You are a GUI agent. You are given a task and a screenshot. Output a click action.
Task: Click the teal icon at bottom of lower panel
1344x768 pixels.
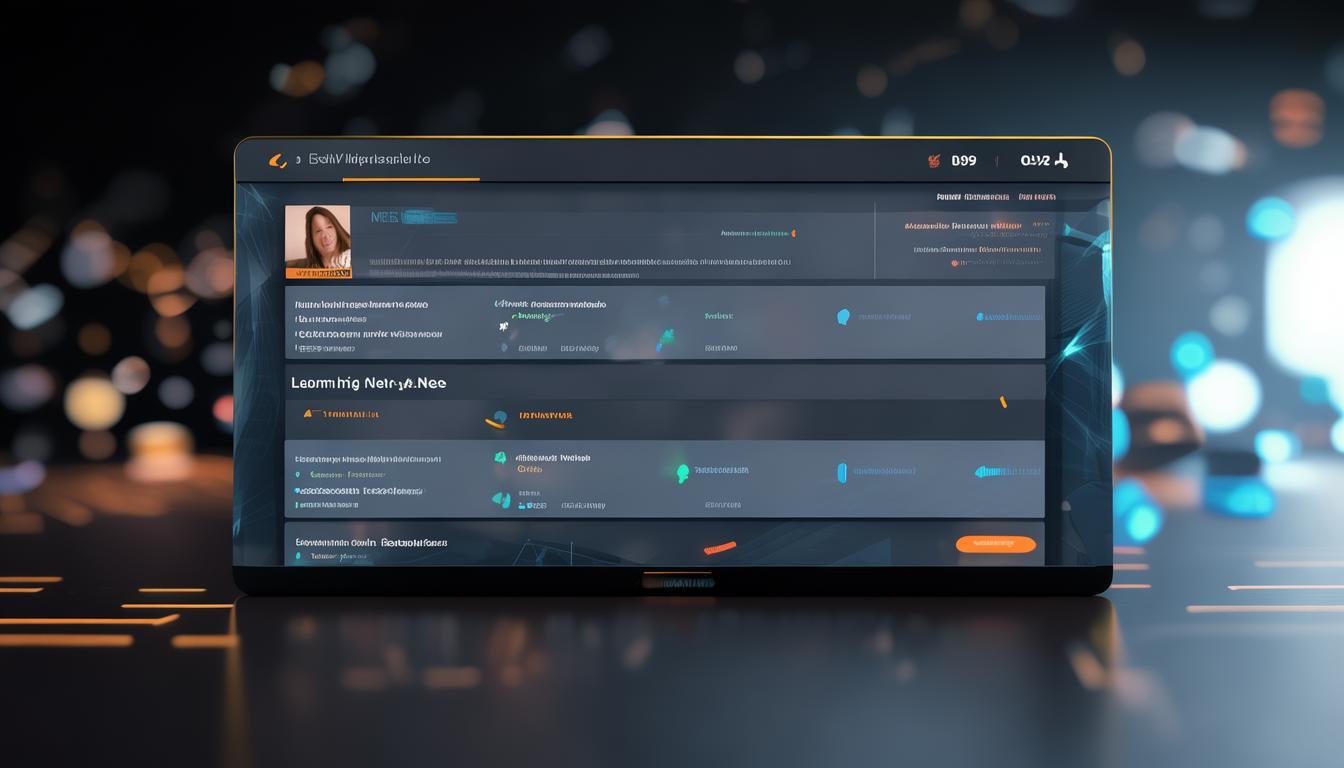501,499
